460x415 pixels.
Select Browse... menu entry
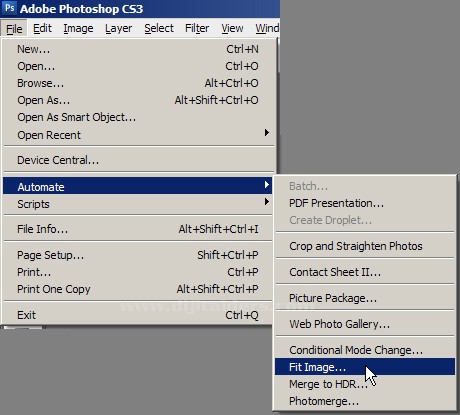pos(138,83)
